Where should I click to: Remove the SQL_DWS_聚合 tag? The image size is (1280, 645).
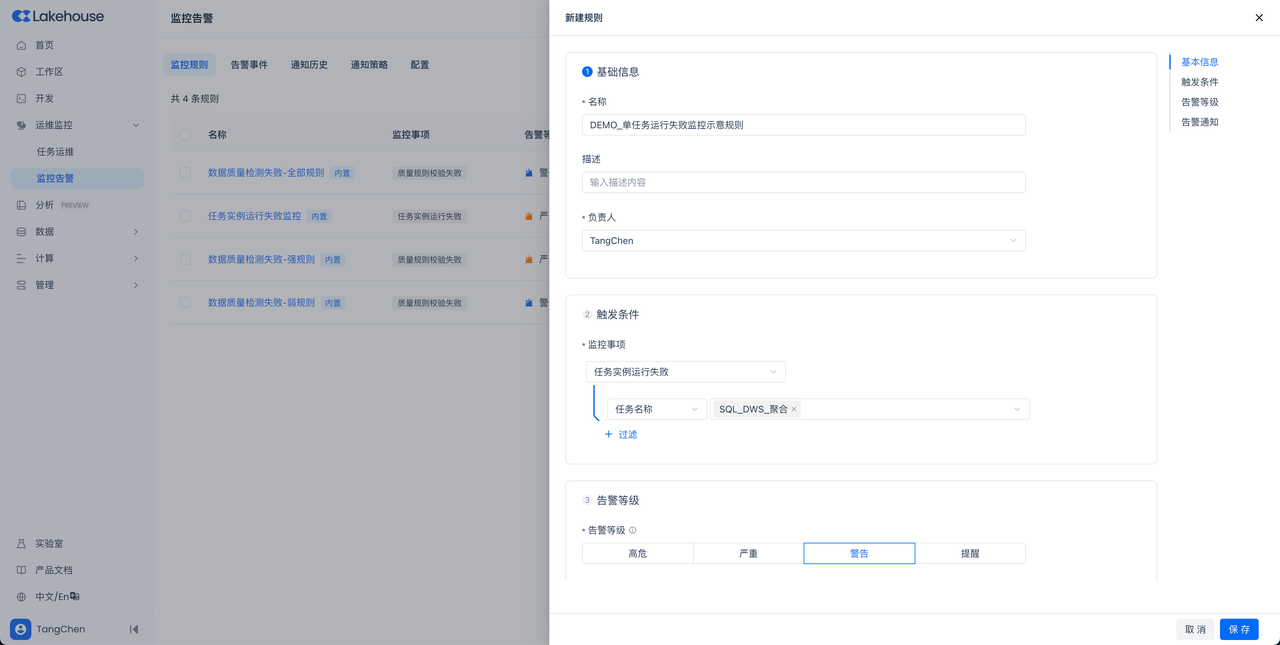click(794, 409)
